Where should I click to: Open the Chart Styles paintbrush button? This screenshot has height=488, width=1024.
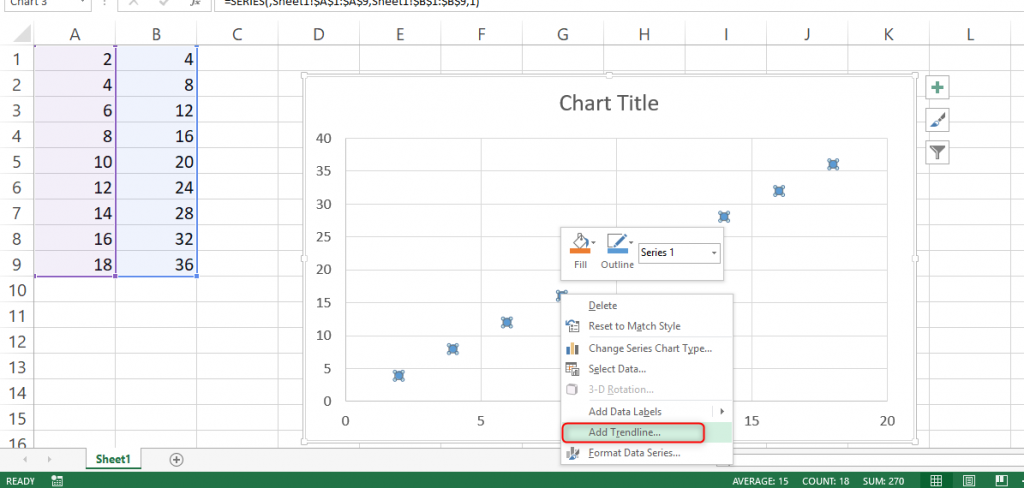click(937, 120)
